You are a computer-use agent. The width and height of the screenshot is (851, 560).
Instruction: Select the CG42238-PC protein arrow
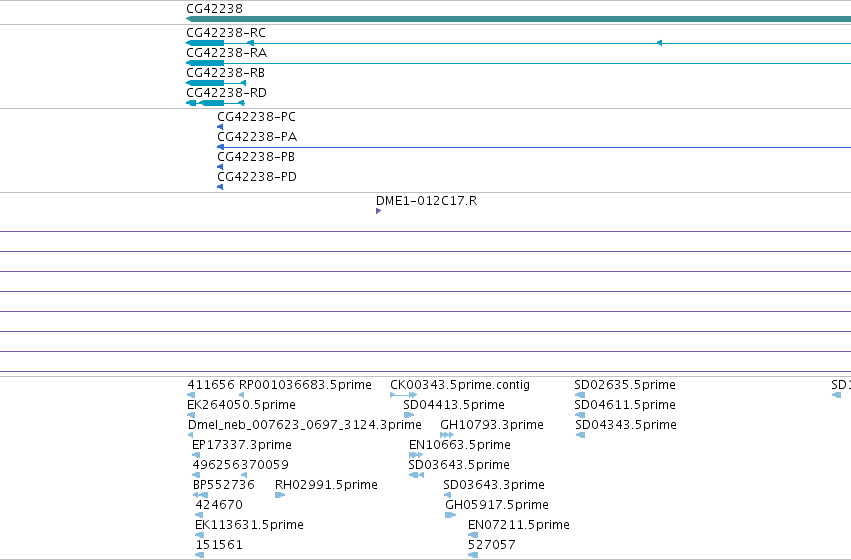point(220,127)
